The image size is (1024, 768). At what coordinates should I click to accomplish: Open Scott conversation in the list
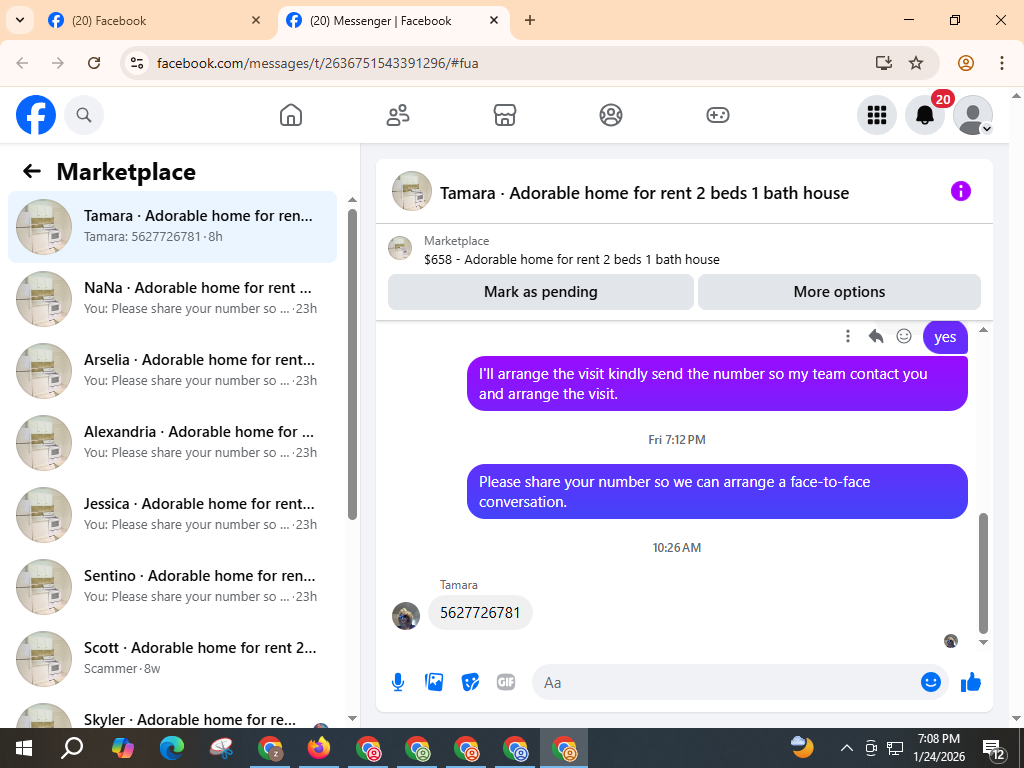coord(172,658)
